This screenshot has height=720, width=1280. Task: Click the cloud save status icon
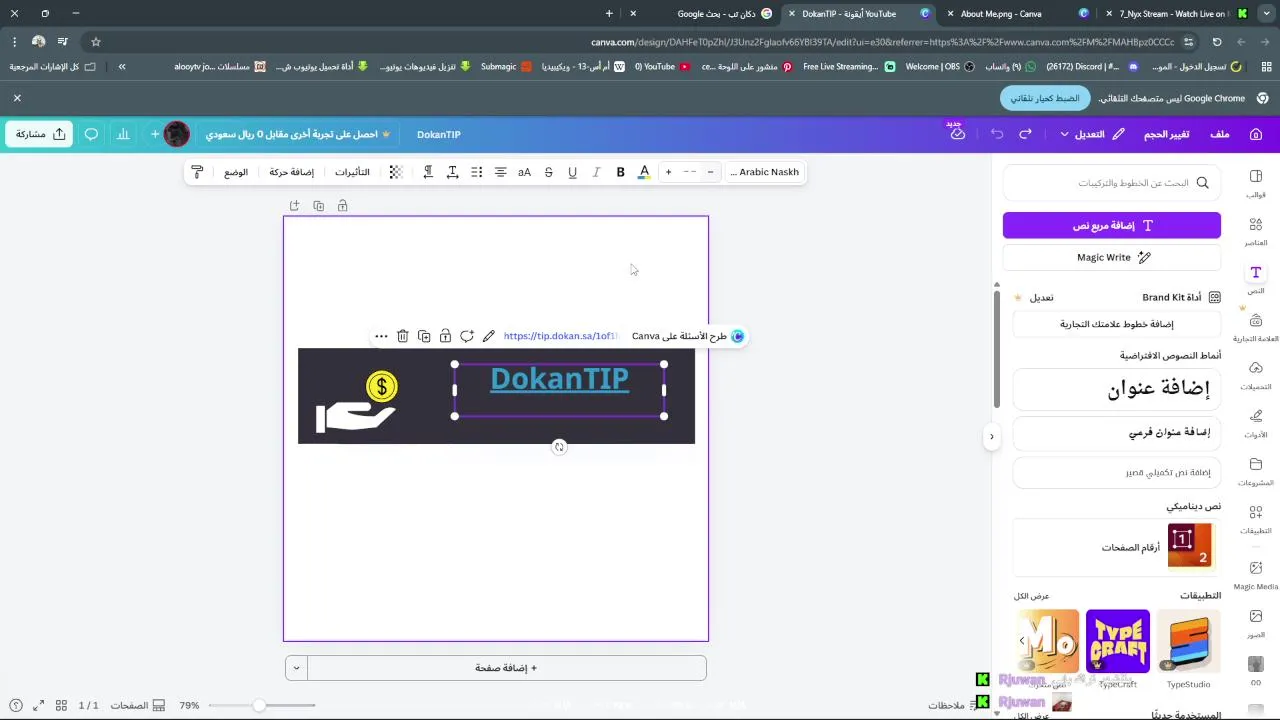(958, 134)
